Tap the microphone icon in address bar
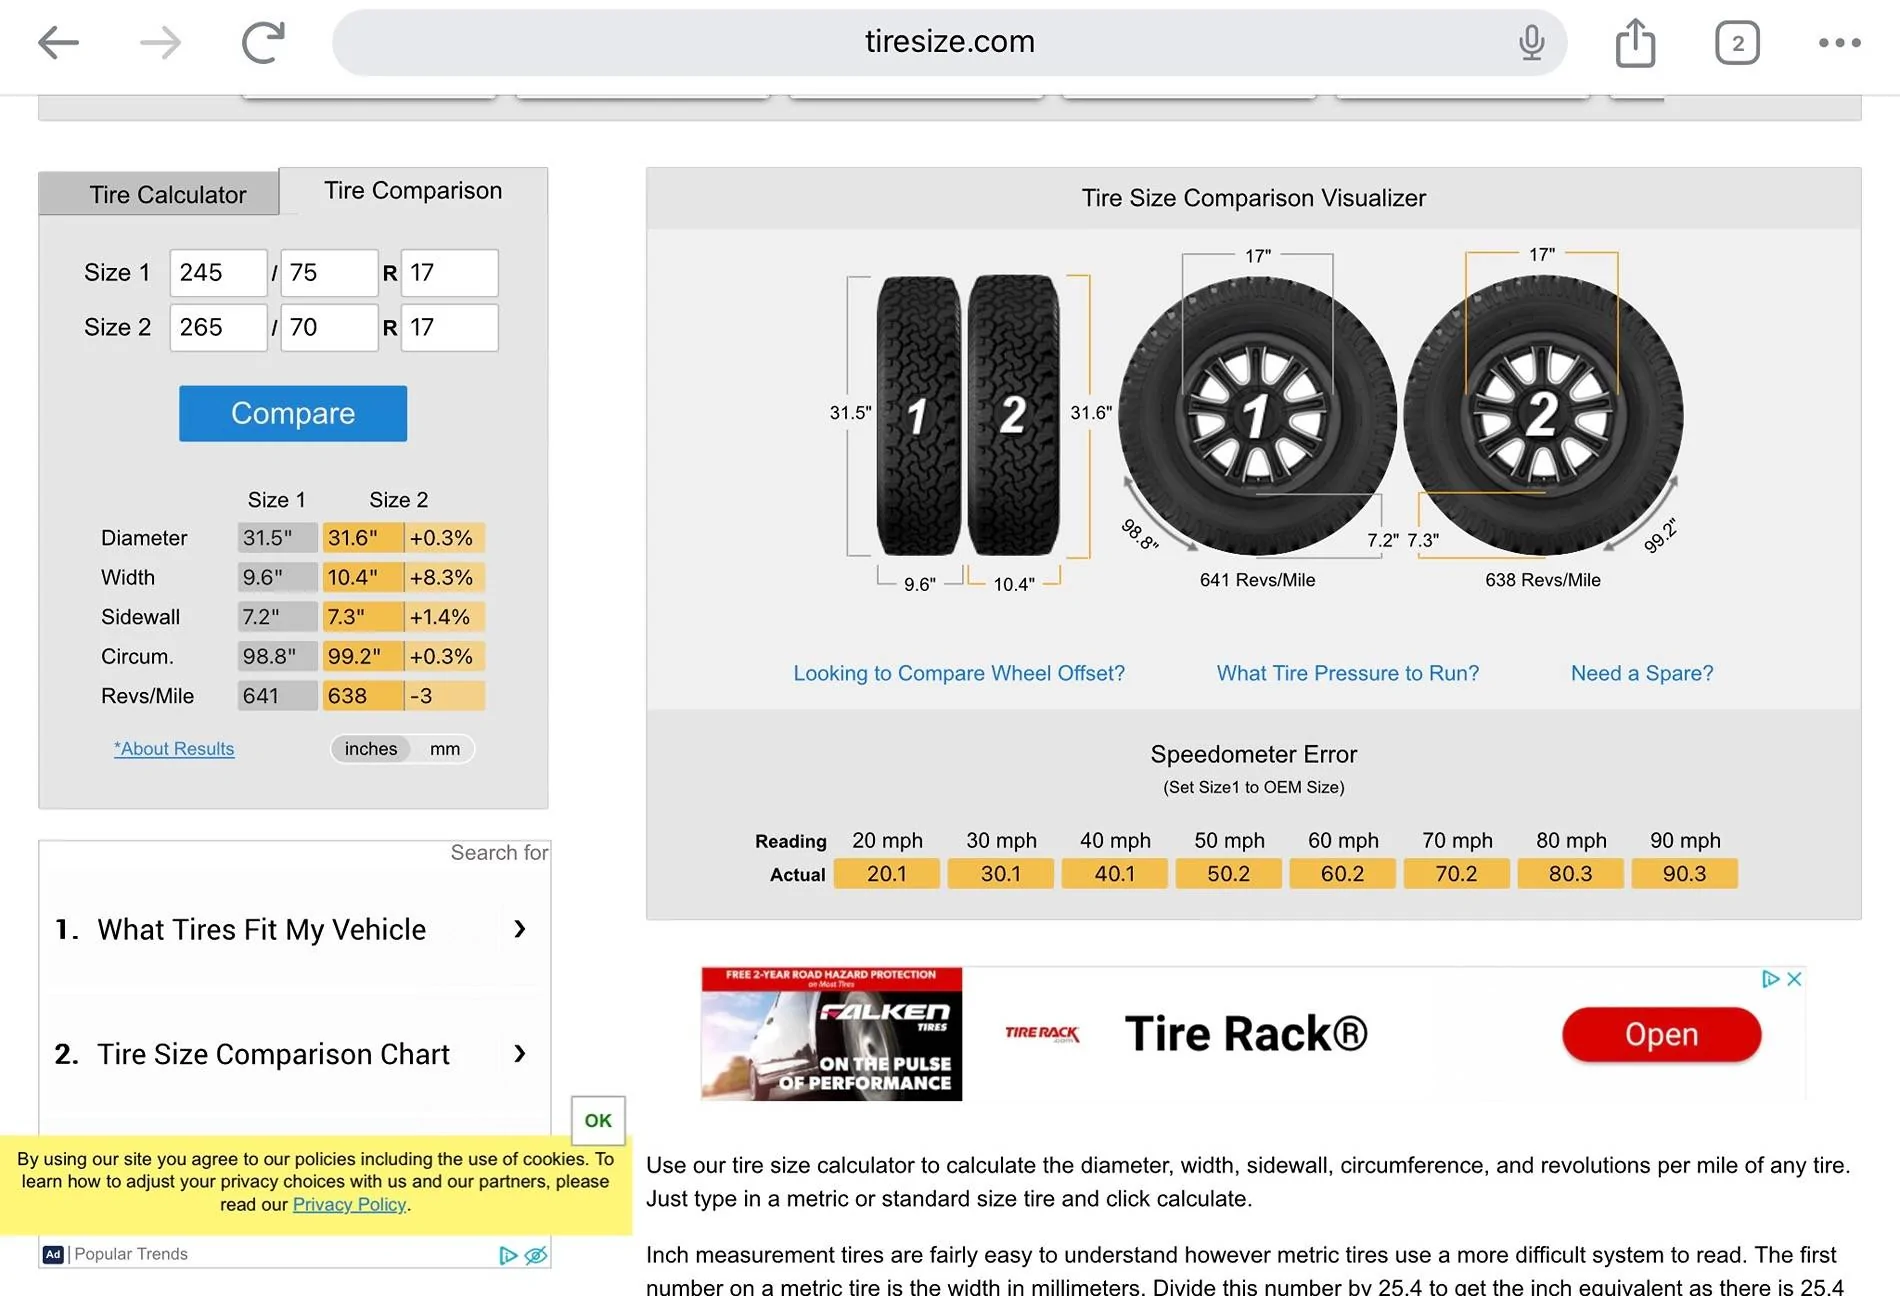The height and width of the screenshot is (1296, 1900). [1531, 42]
